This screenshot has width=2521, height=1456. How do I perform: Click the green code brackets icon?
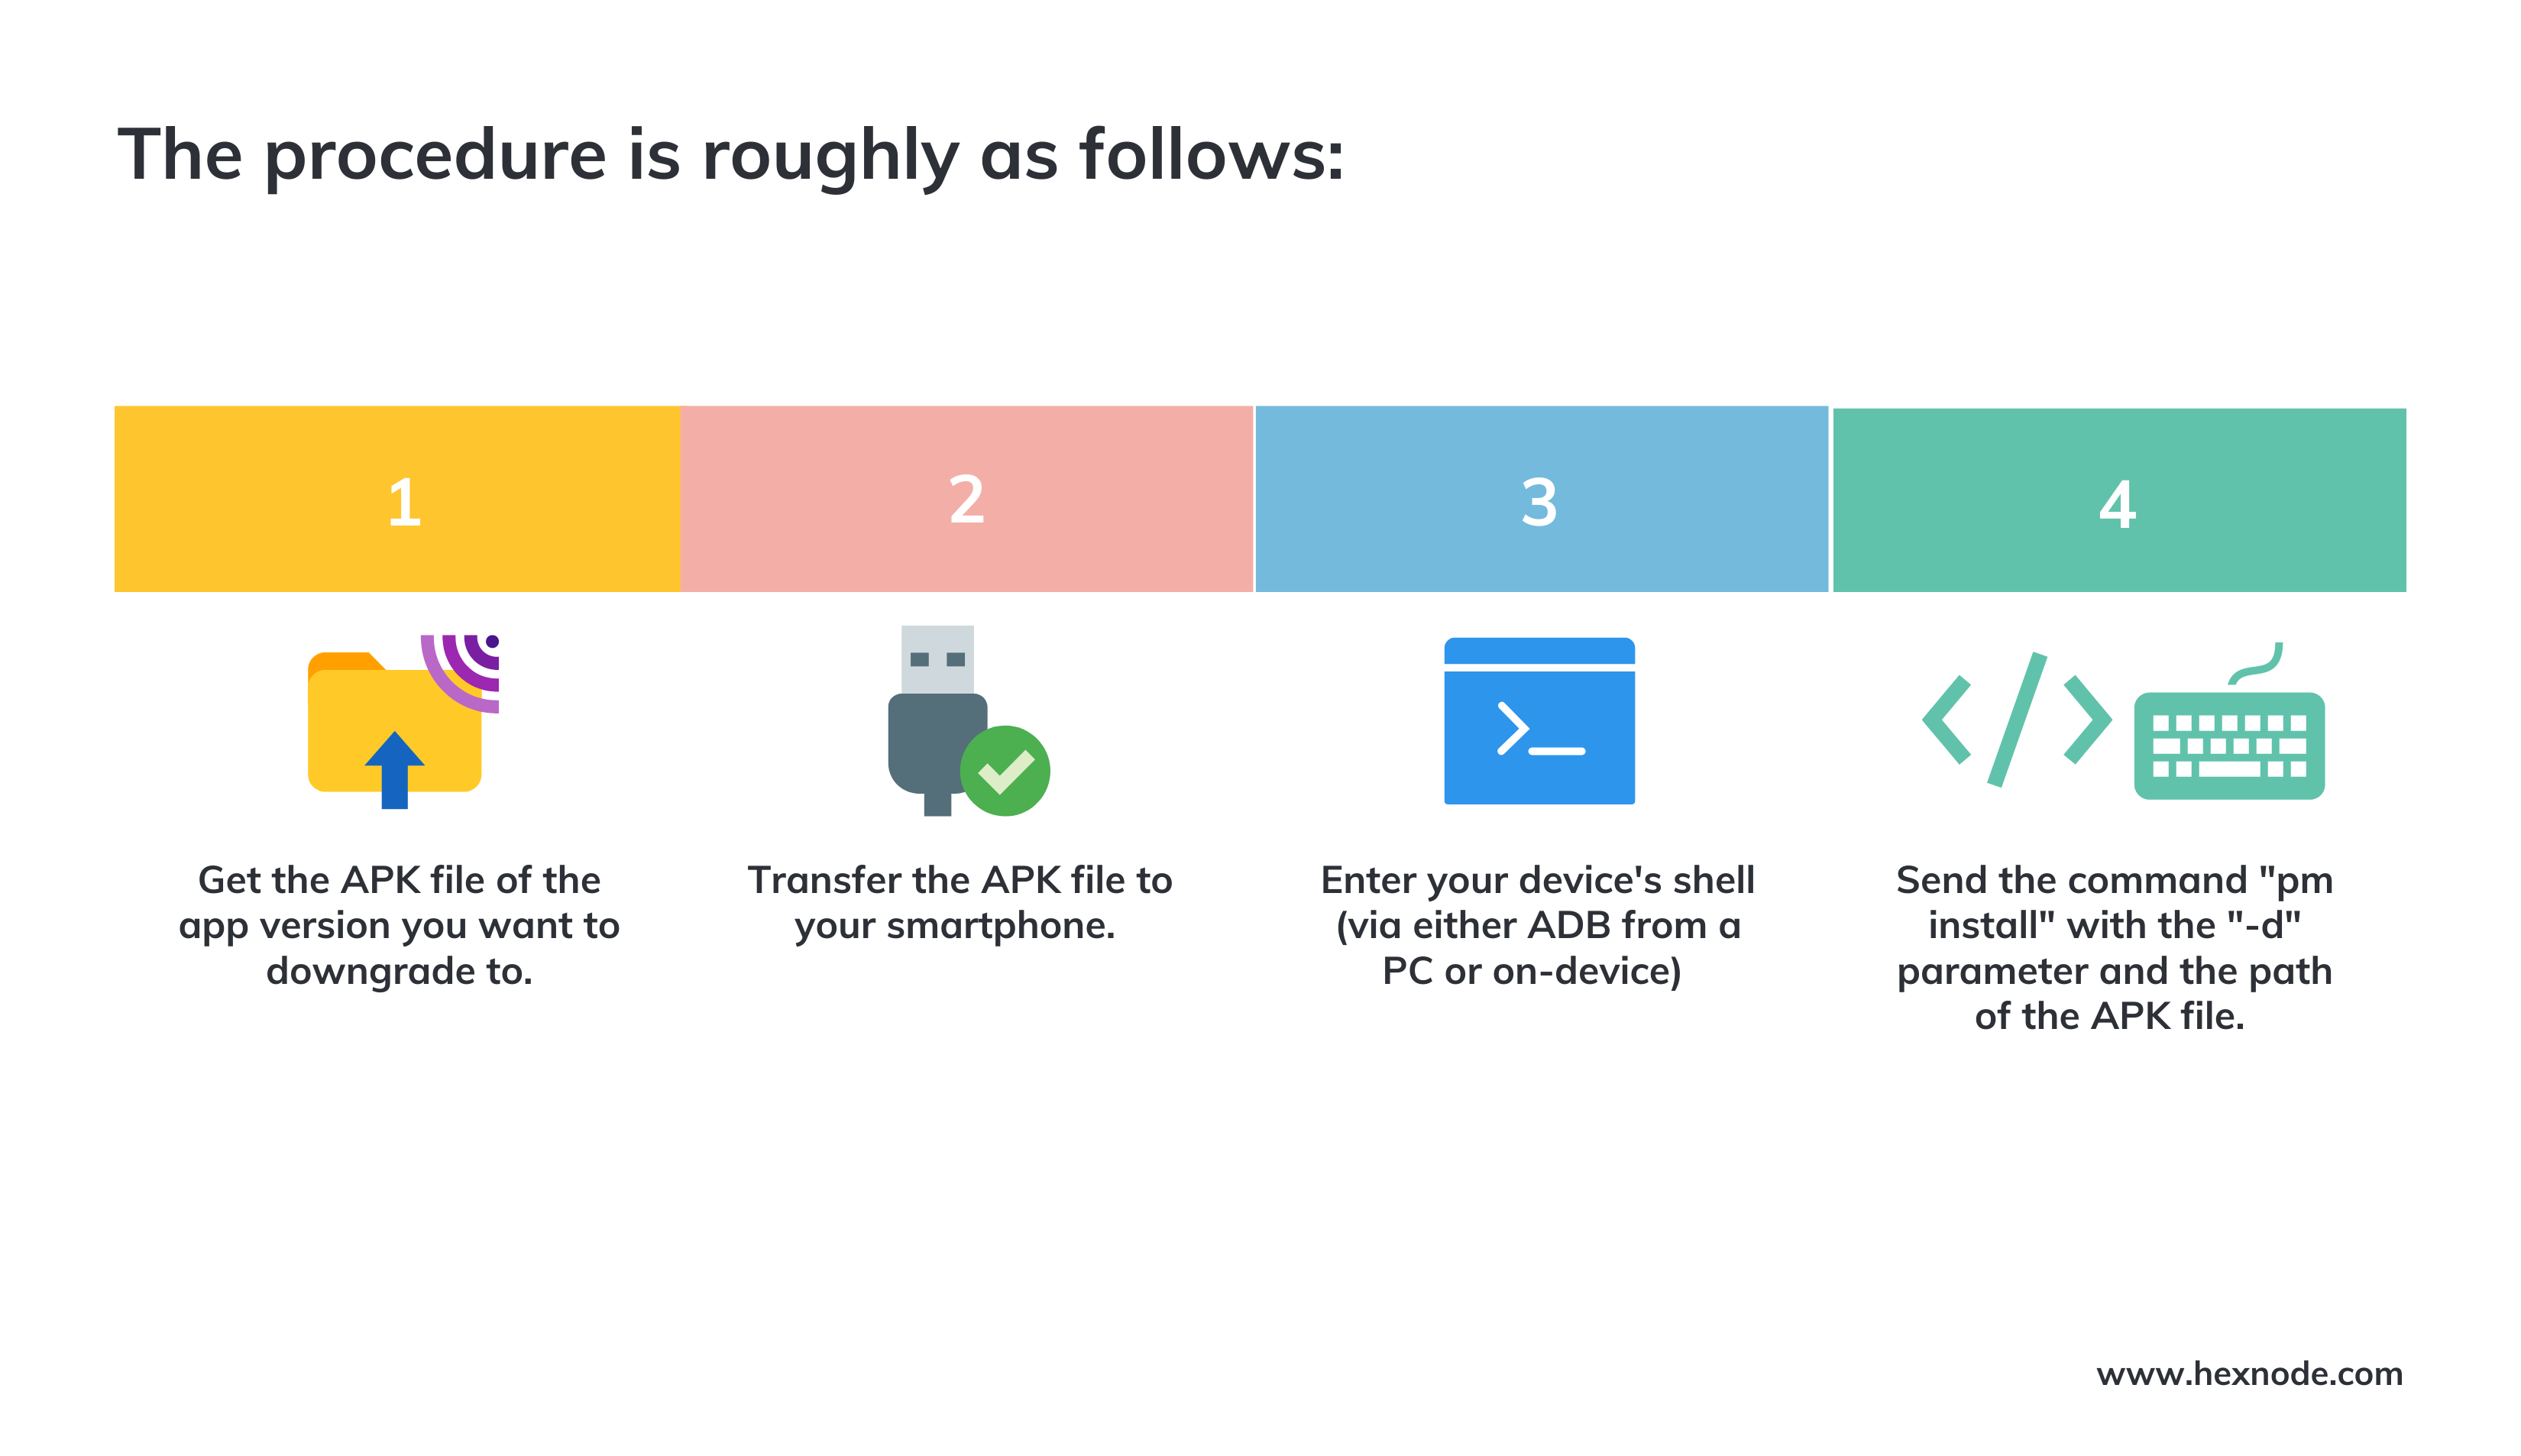point(2016,719)
